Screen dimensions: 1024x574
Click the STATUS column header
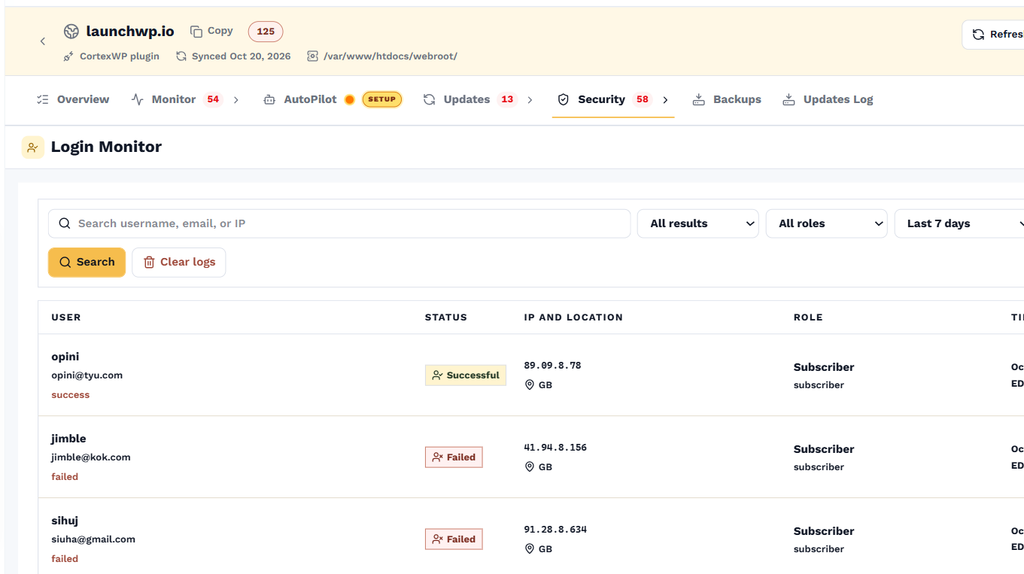(446, 317)
